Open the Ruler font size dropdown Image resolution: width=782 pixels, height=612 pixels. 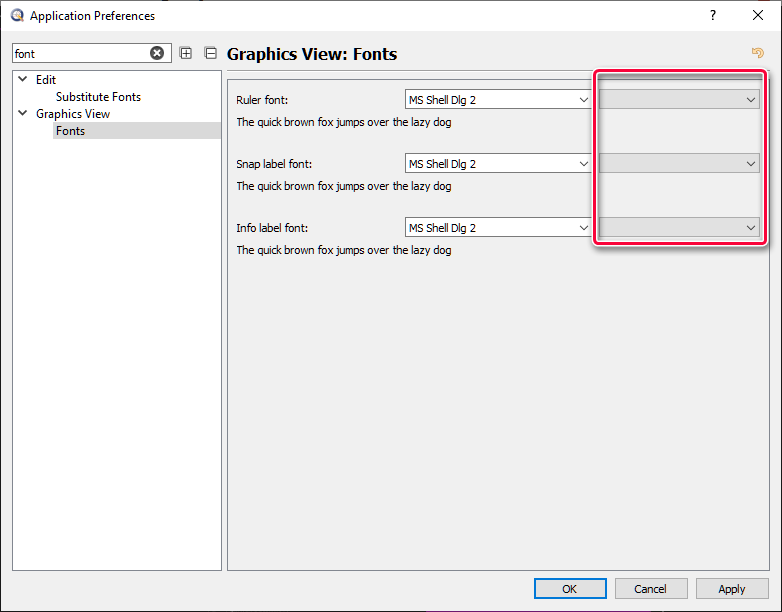click(679, 100)
